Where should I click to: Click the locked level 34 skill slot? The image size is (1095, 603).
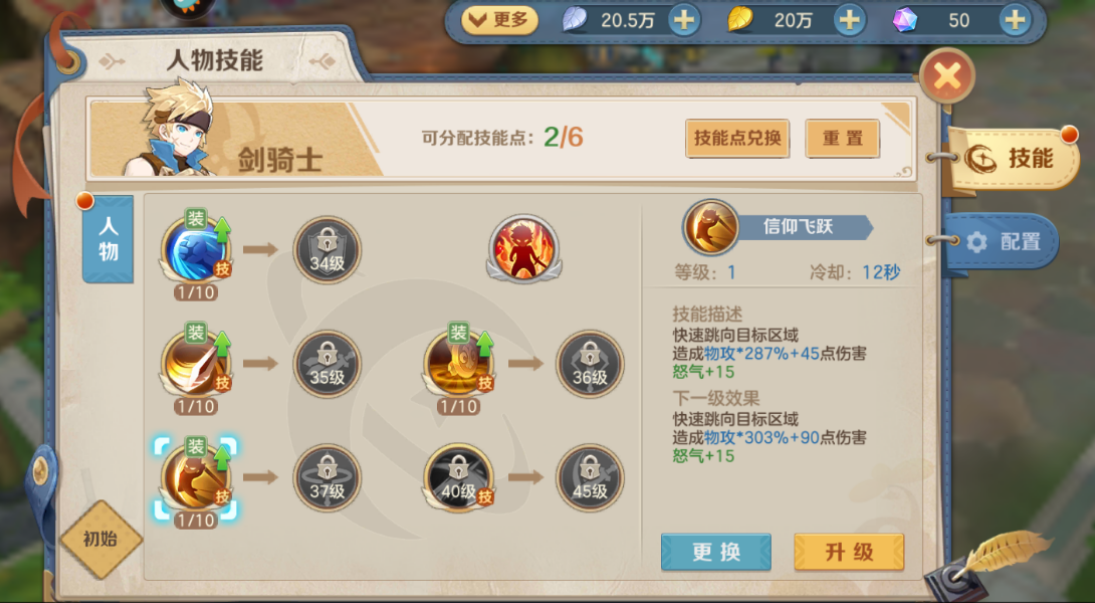(x=327, y=249)
